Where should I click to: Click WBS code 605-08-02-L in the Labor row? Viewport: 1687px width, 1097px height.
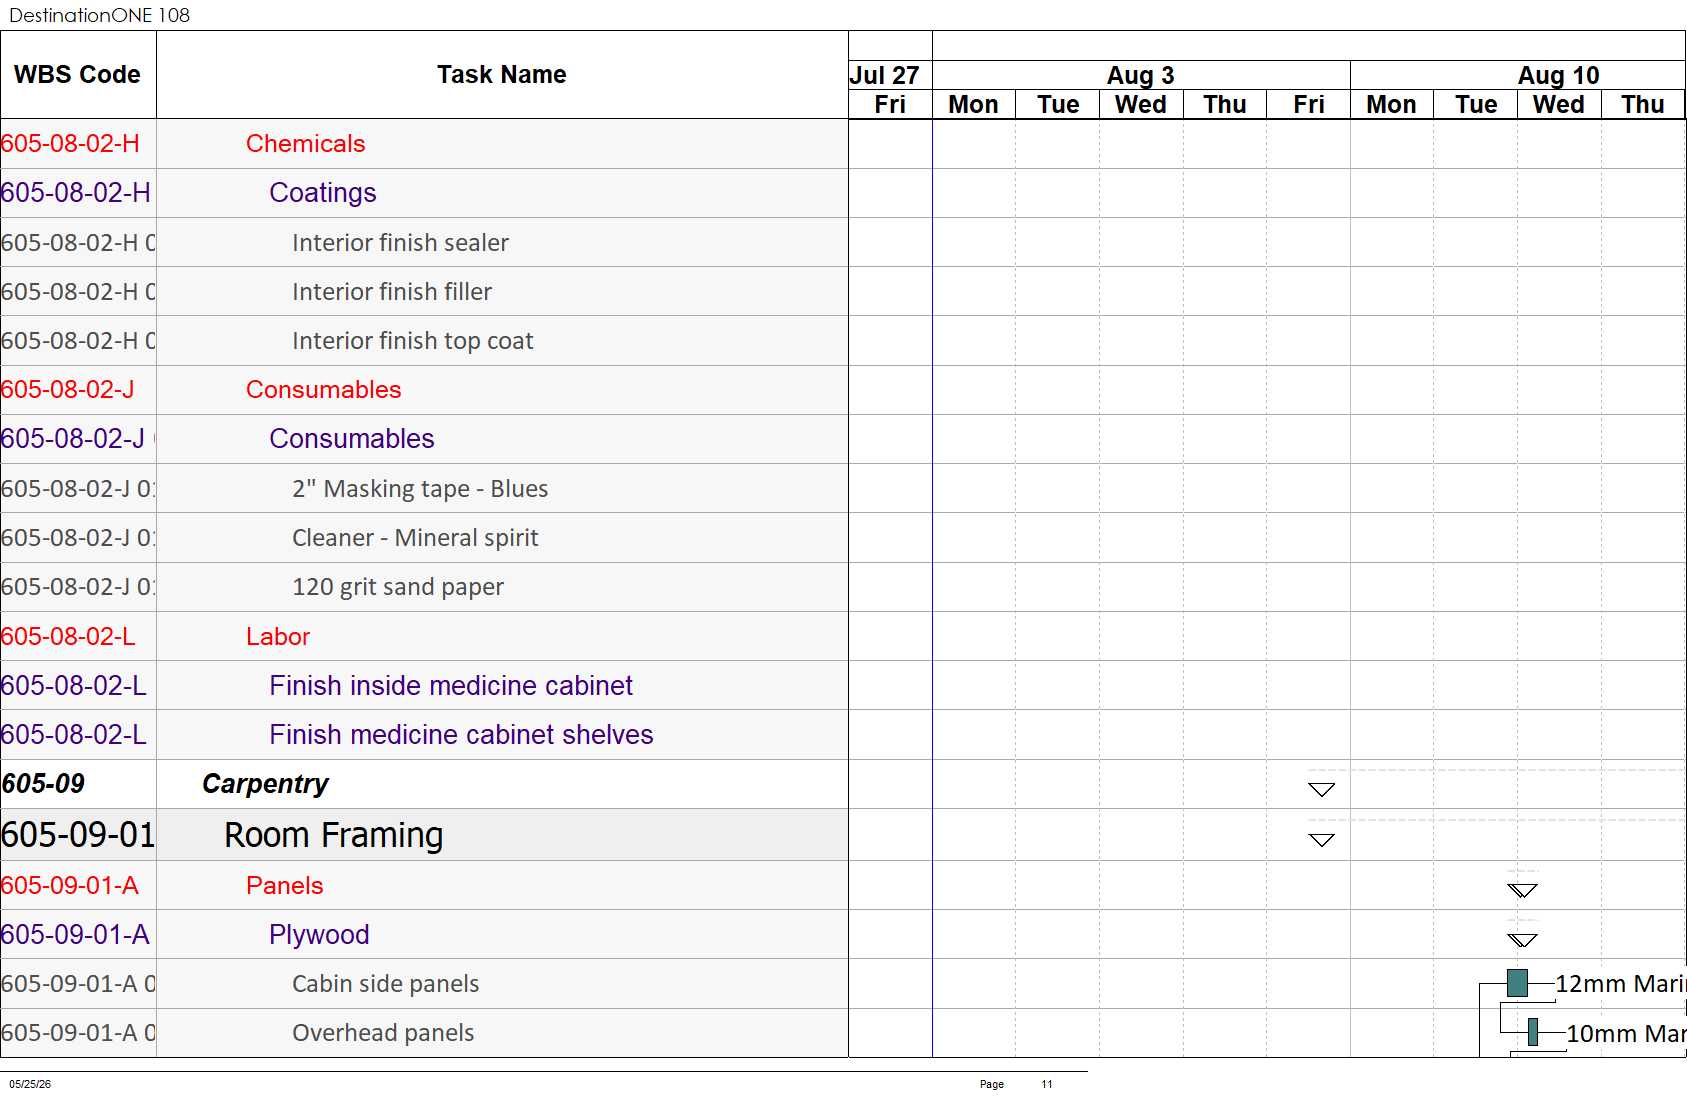coord(68,636)
